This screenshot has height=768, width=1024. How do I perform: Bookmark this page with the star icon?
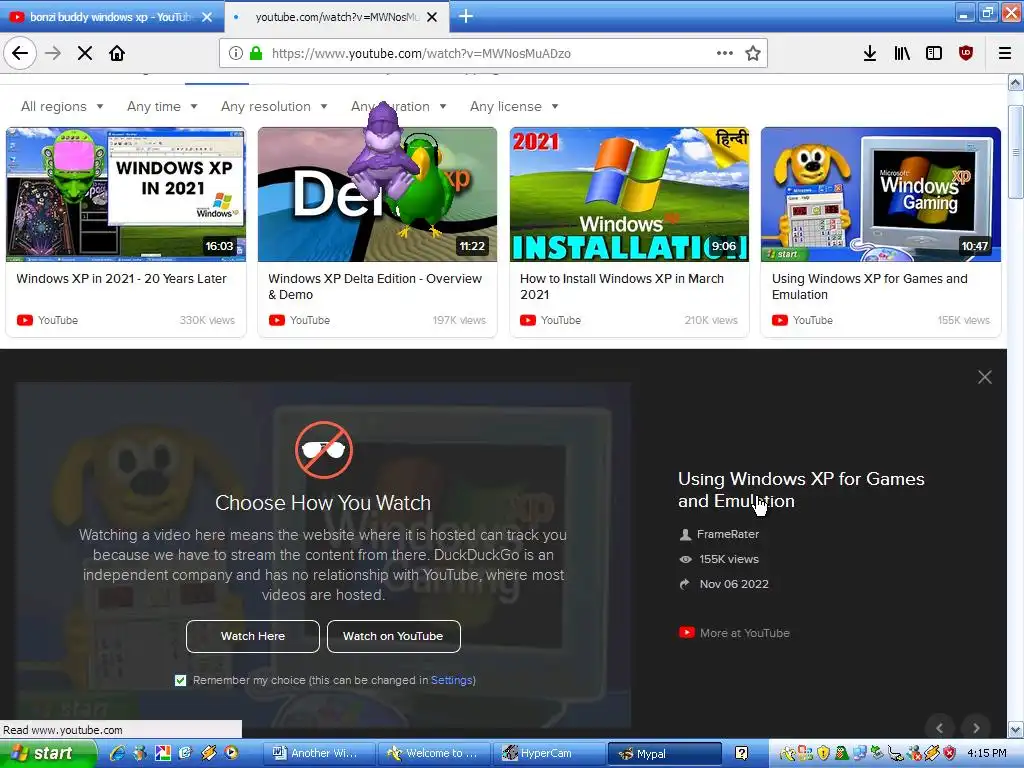coord(753,53)
